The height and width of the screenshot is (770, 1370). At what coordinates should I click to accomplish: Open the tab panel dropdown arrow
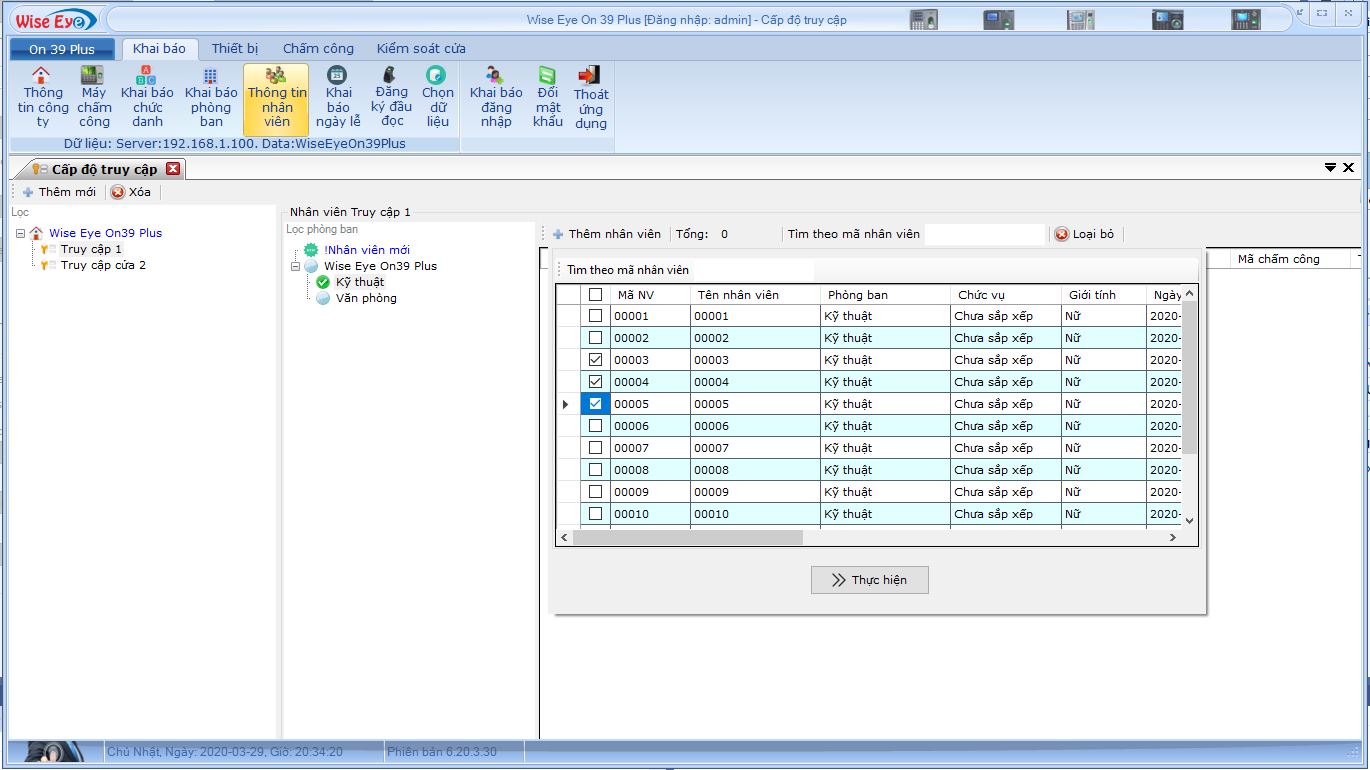pos(1330,168)
